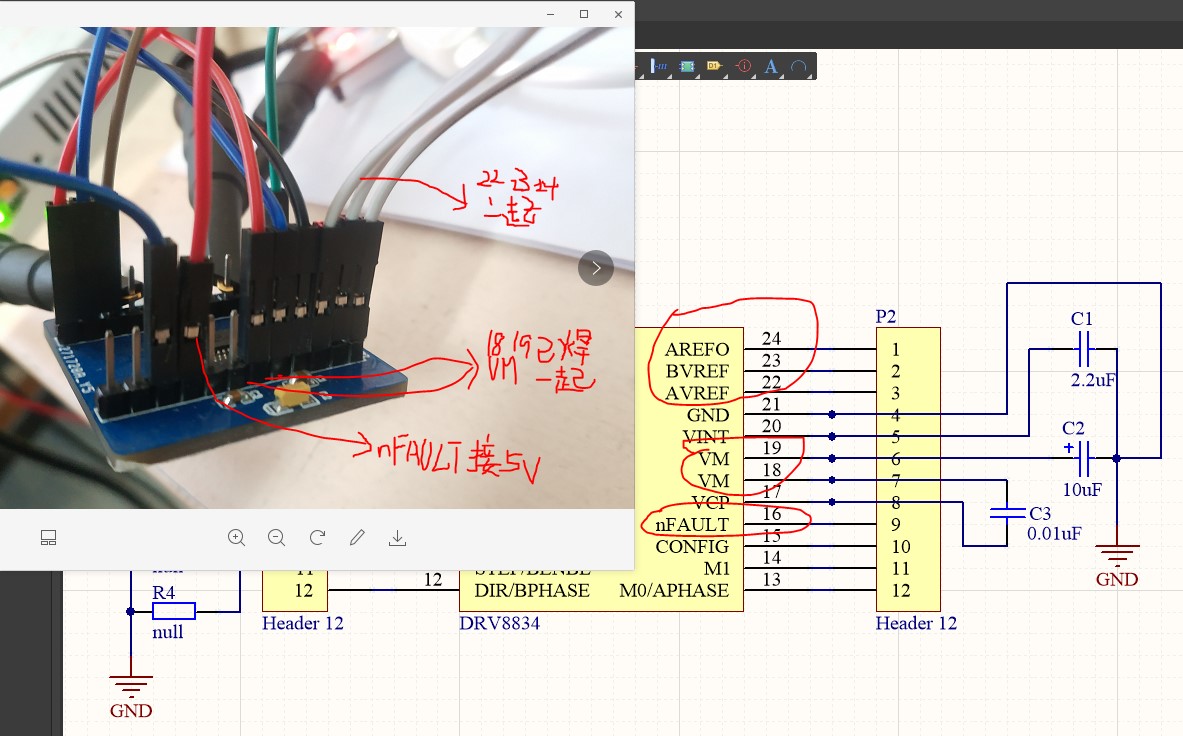Select the Place Text String tool

pos(770,66)
